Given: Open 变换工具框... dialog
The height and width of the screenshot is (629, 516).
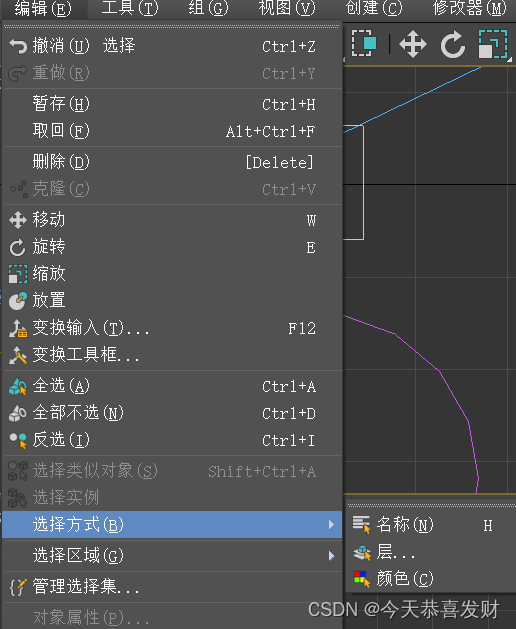Looking at the screenshot, I should [x=172, y=355].
